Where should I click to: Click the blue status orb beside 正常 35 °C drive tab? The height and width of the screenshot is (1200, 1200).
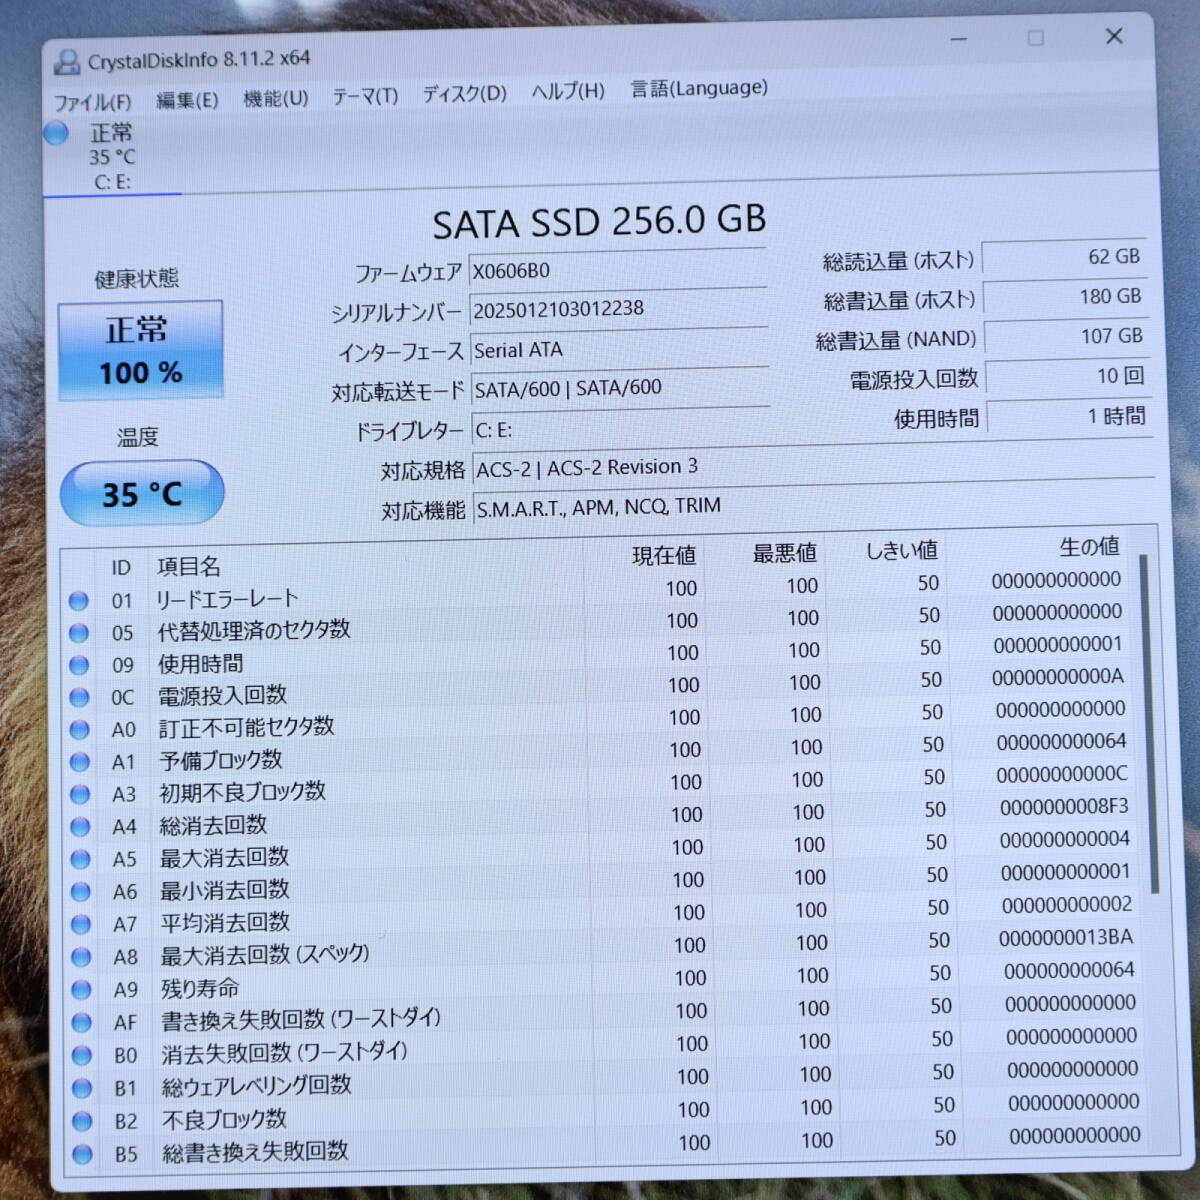tap(56, 132)
